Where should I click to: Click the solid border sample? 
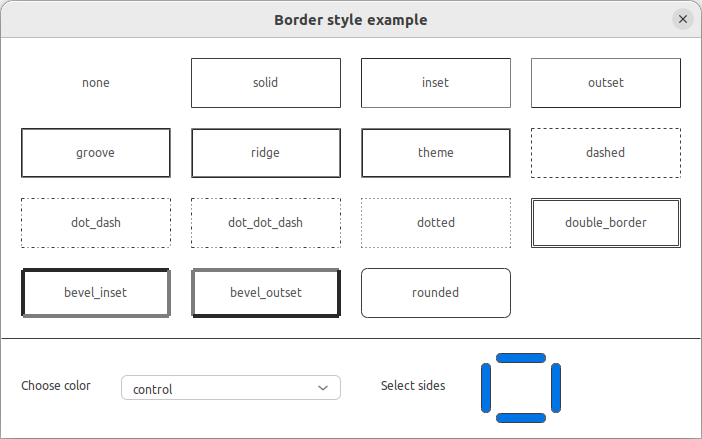click(x=266, y=83)
